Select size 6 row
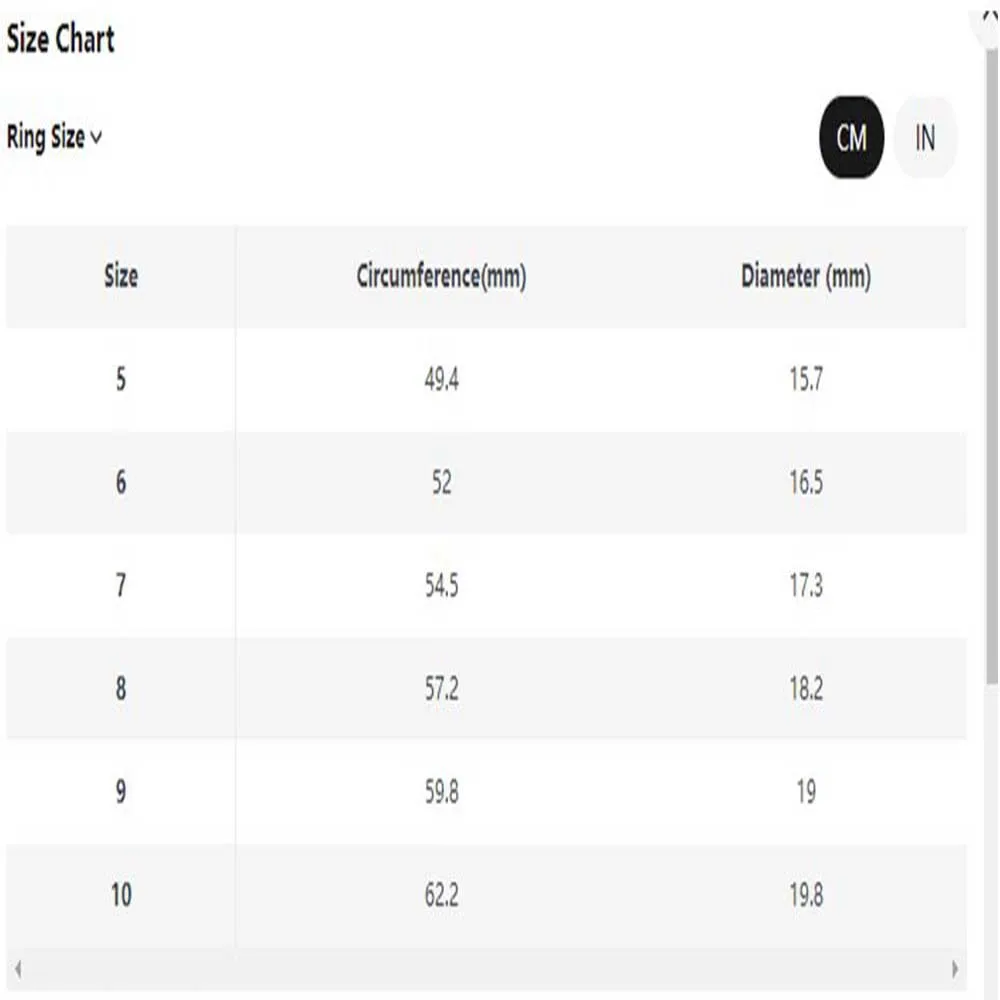This screenshot has height=1000, width=1000. 487,483
